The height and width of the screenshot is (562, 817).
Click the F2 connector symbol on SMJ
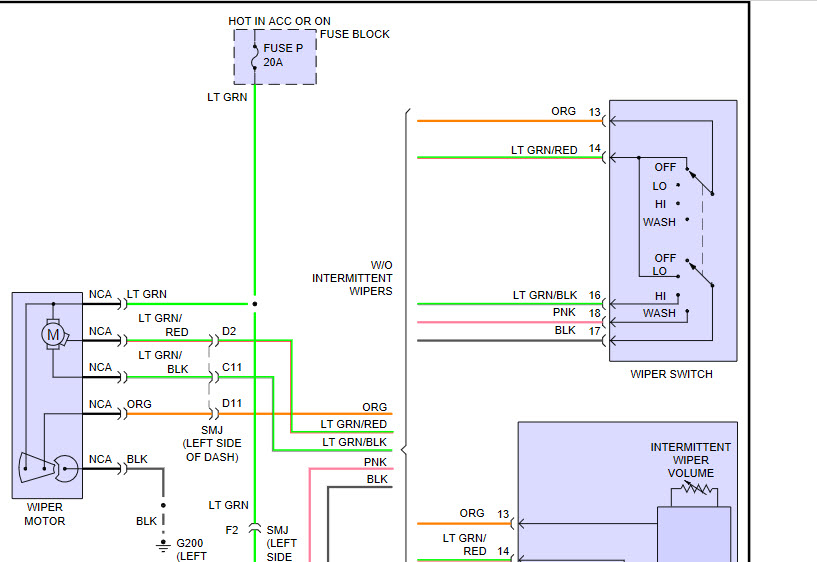(x=254, y=527)
